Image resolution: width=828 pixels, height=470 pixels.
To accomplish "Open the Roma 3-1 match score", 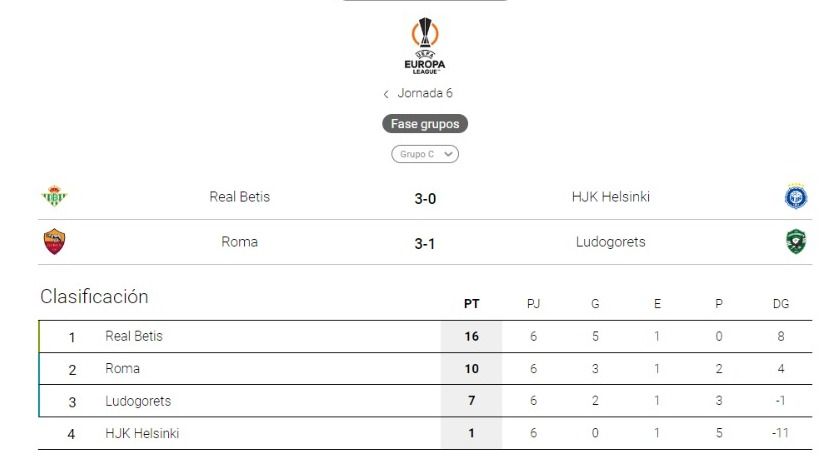I will click(x=425, y=243).
